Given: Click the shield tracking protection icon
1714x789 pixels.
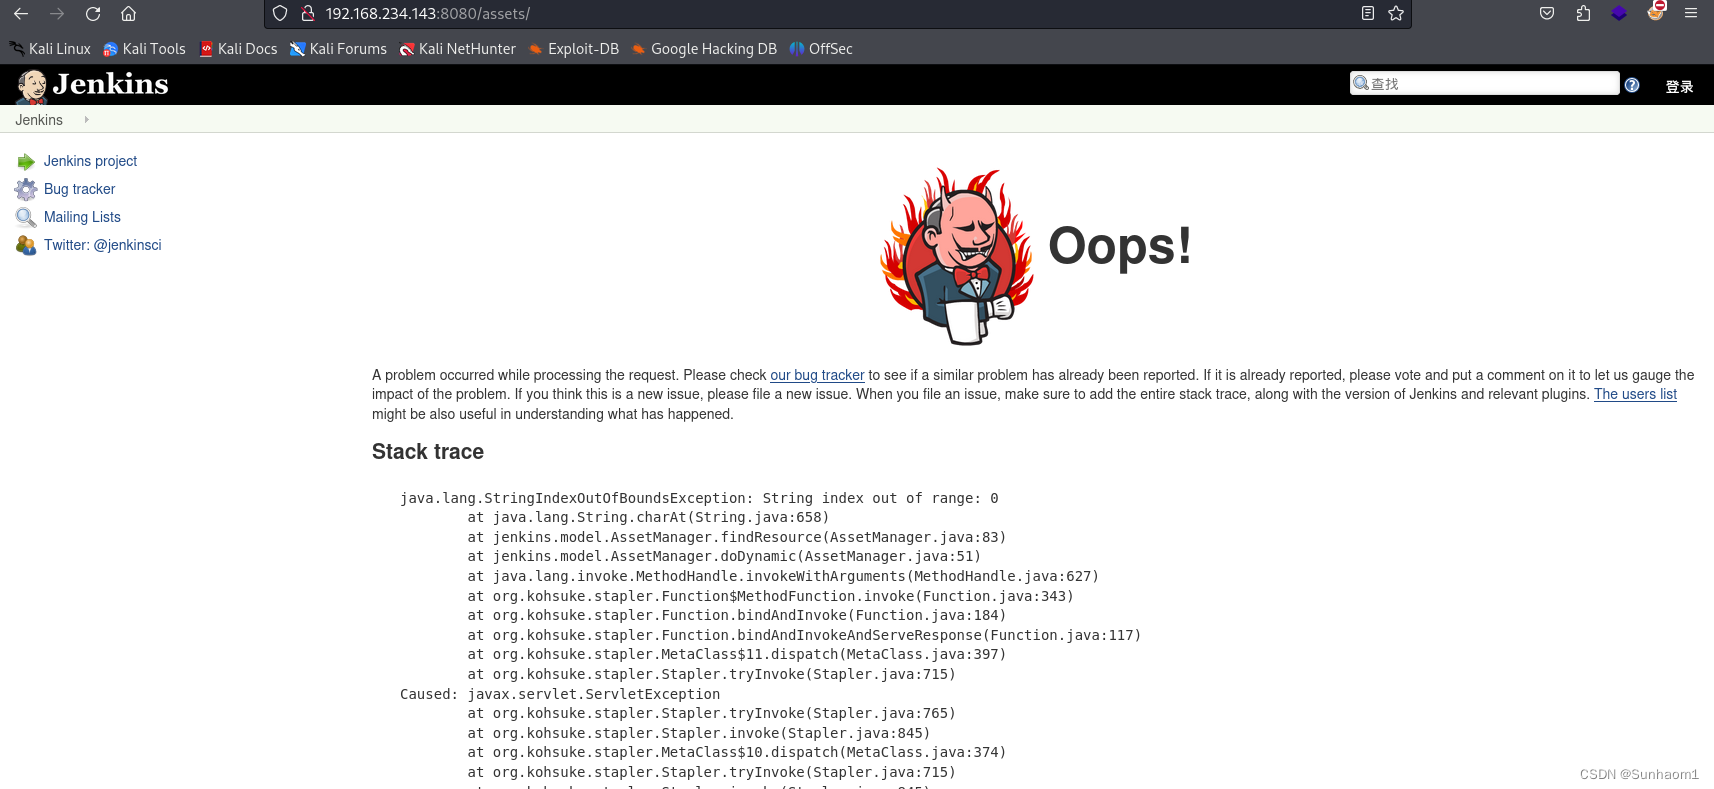Looking at the screenshot, I should 281,14.
